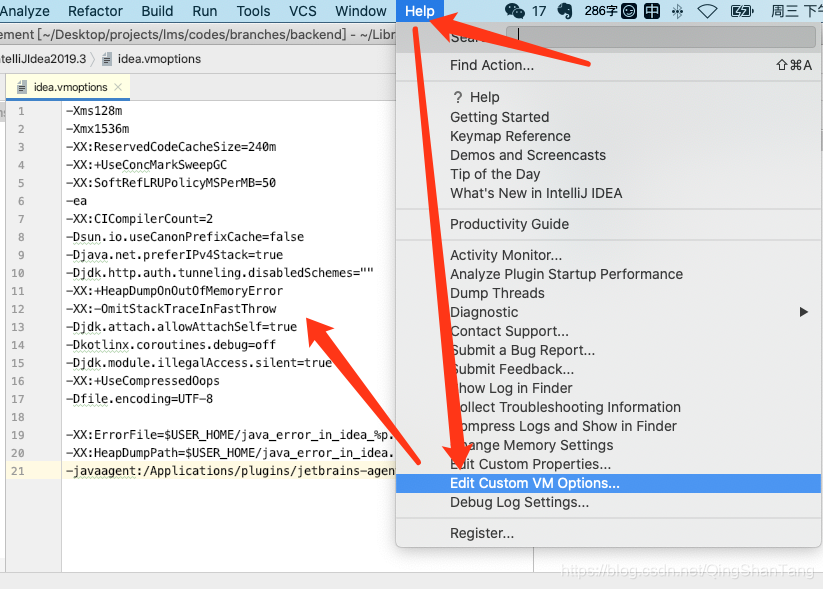823x589 pixels.
Task: Click the useCanonPrefixCache=false line
Action: click(185, 237)
